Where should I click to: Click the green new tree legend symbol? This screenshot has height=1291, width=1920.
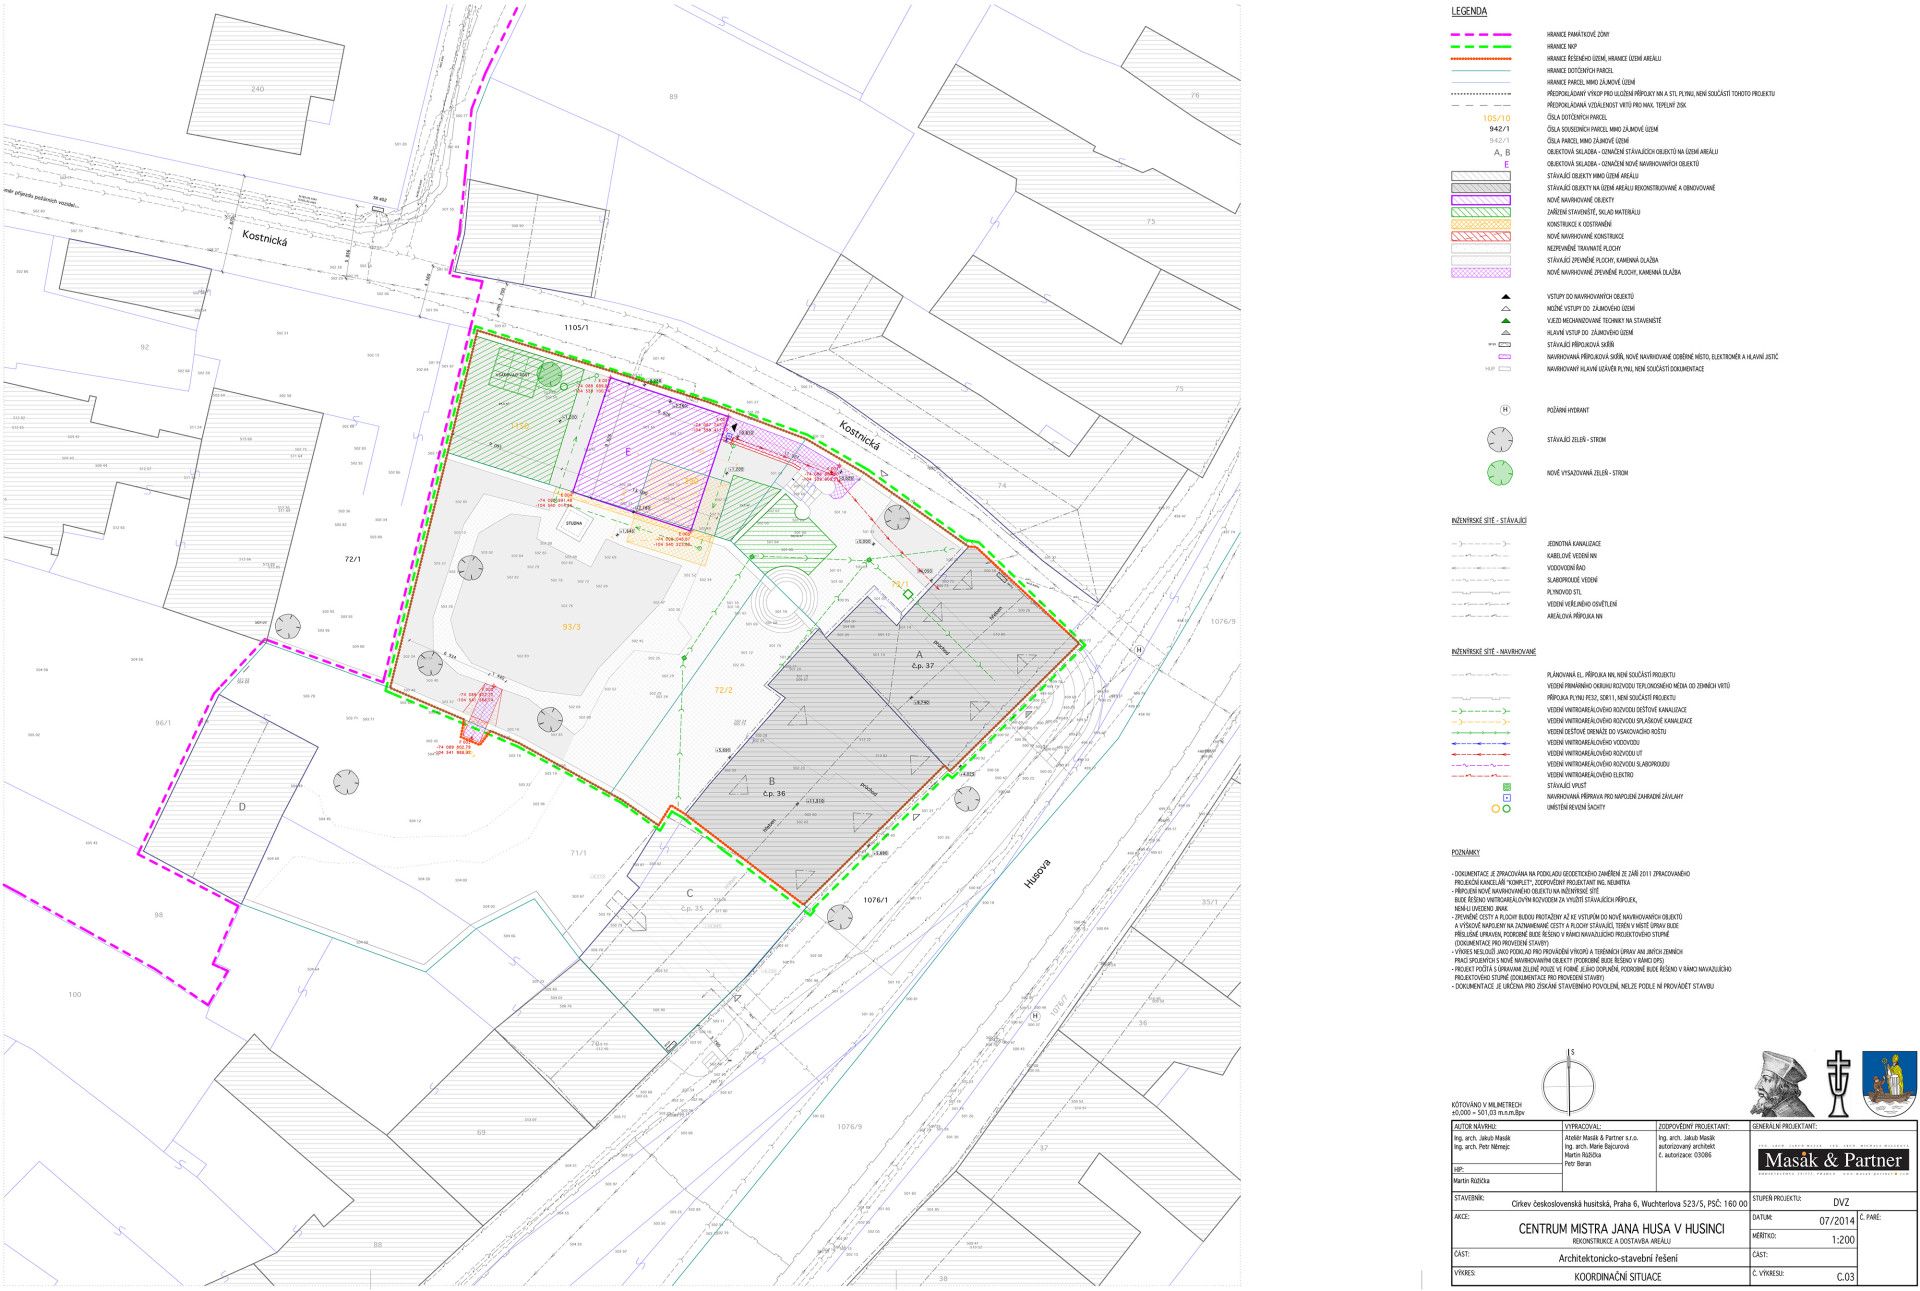pyautogui.click(x=1499, y=473)
